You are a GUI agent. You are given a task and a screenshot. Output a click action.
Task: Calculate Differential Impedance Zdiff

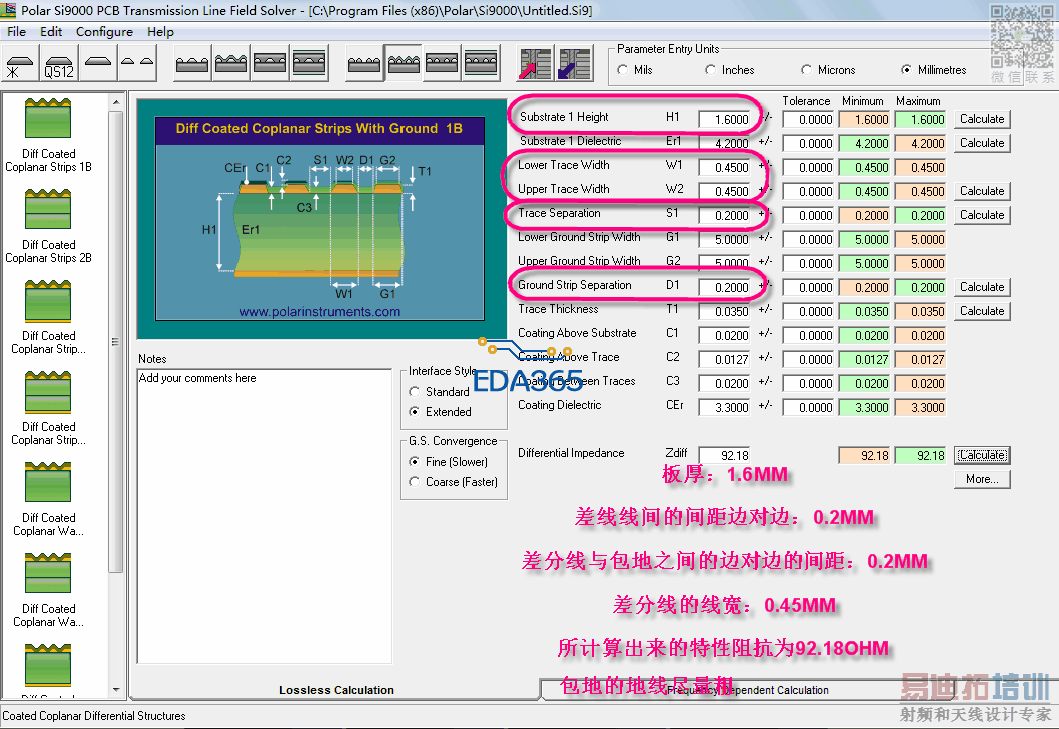[982, 455]
